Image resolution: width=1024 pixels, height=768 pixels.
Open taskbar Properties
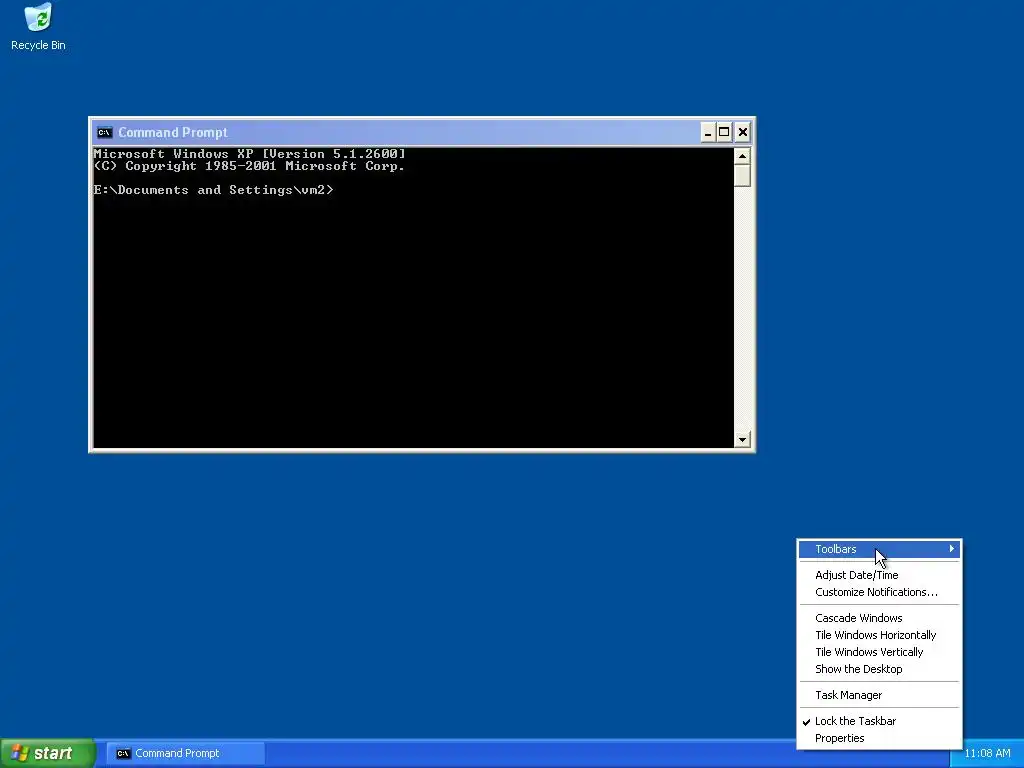[879, 738]
